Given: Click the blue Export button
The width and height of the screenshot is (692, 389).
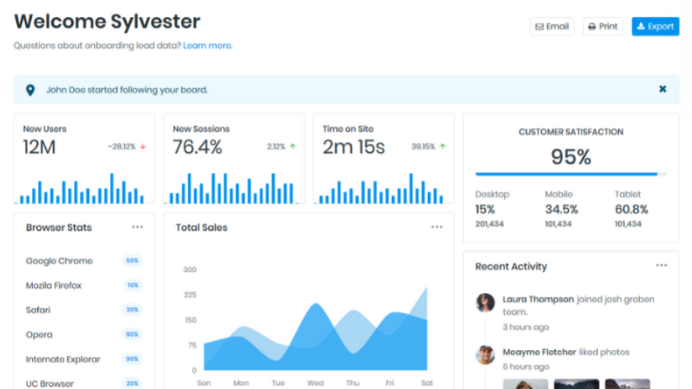Looking at the screenshot, I should click(655, 26).
